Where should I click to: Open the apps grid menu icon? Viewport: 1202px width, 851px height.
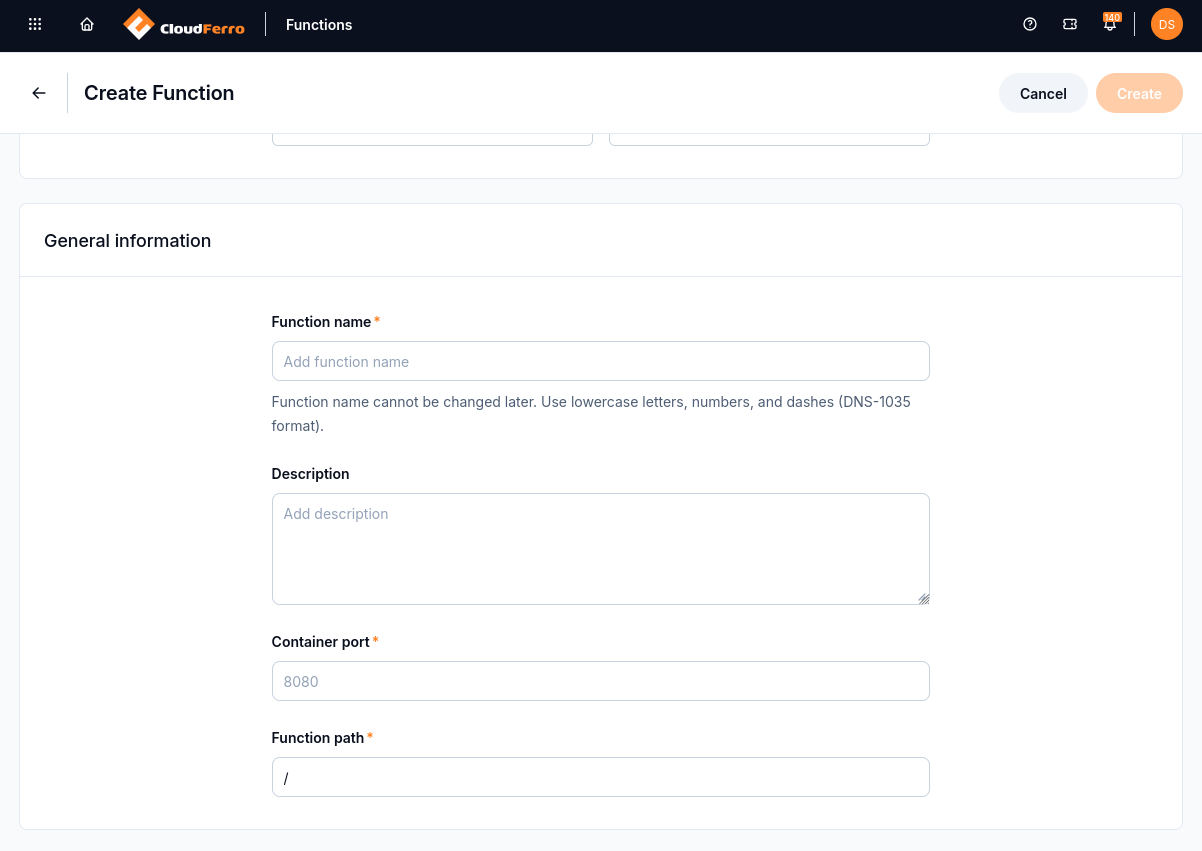(35, 25)
